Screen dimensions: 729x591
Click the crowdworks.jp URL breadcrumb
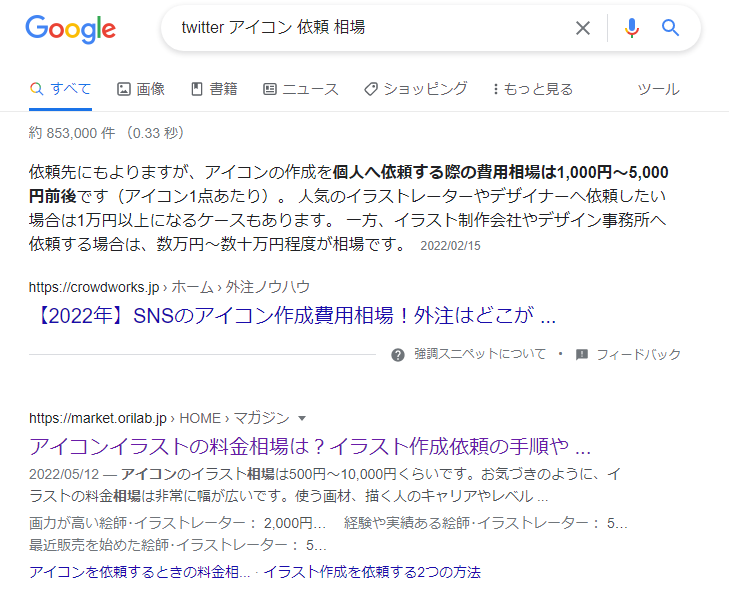tap(169, 287)
